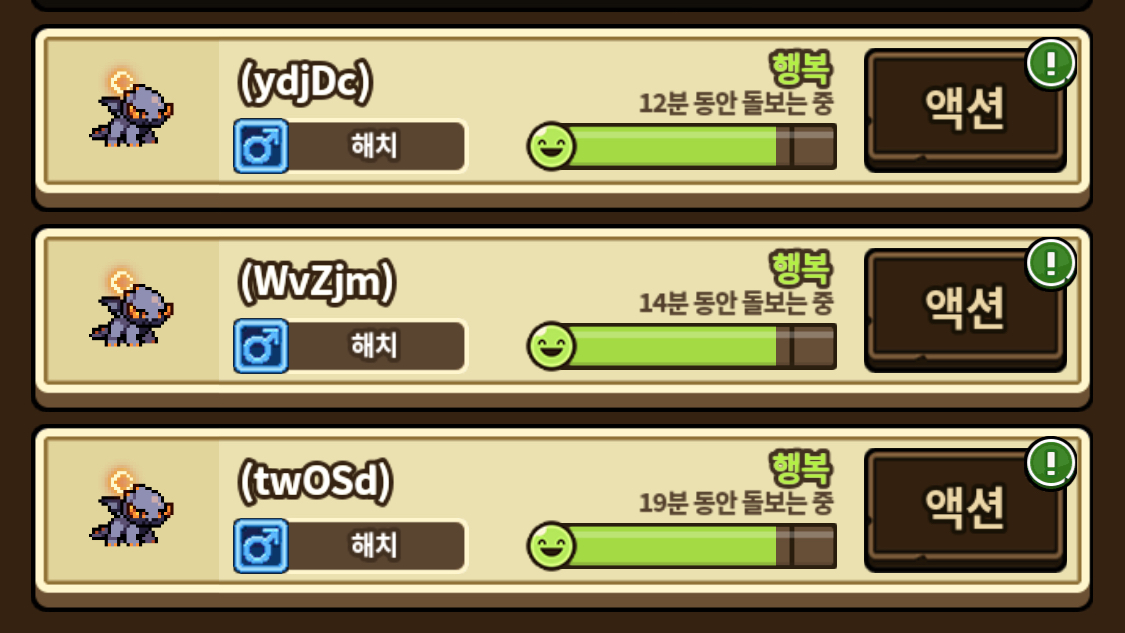Click the male gender icon for WvZjm
The width and height of the screenshot is (1125, 633).
[261, 346]
